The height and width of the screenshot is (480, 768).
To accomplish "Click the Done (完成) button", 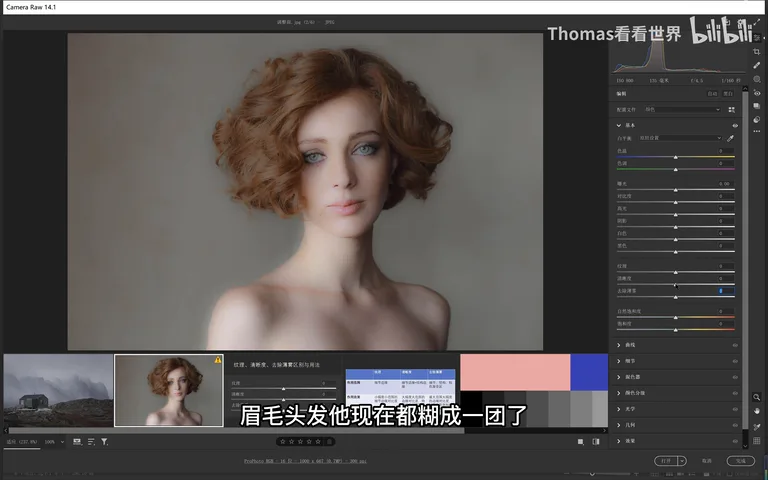I will 741,461.
